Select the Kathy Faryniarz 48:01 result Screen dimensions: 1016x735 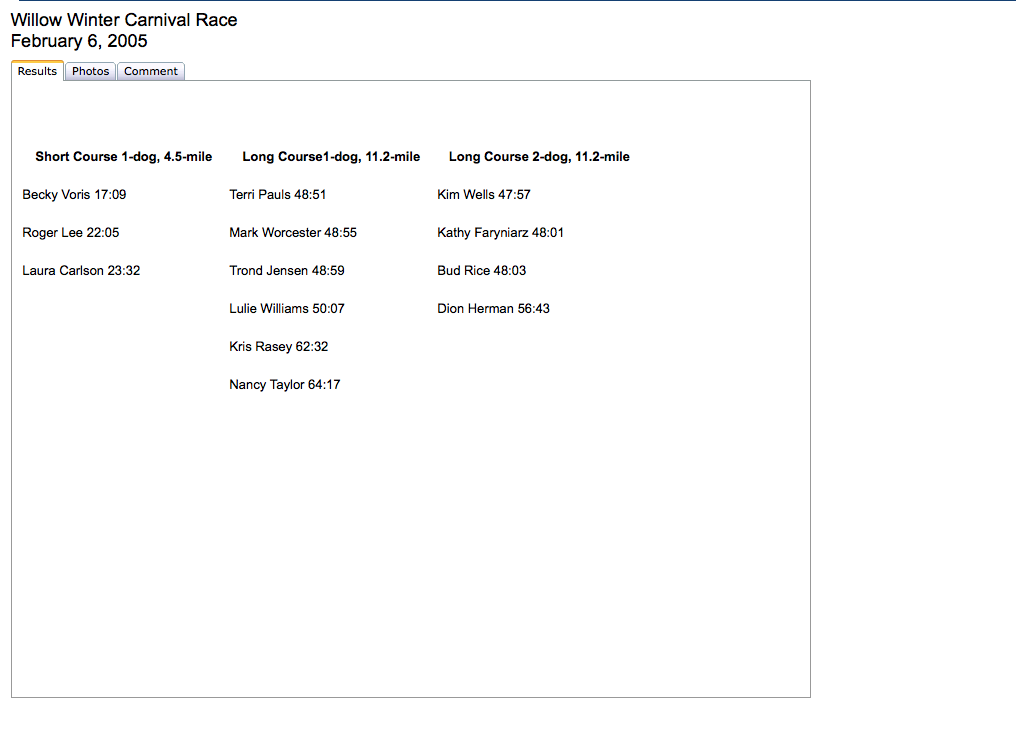[500, 233]
